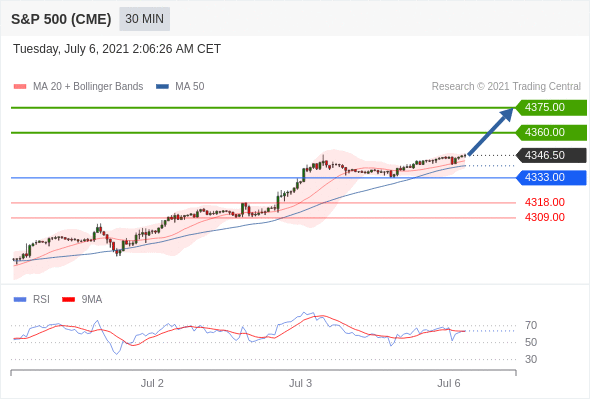Click the S&P 500 (CME) title
The width and height of the screenshot is (590, 400).
(x=61, y=19)
